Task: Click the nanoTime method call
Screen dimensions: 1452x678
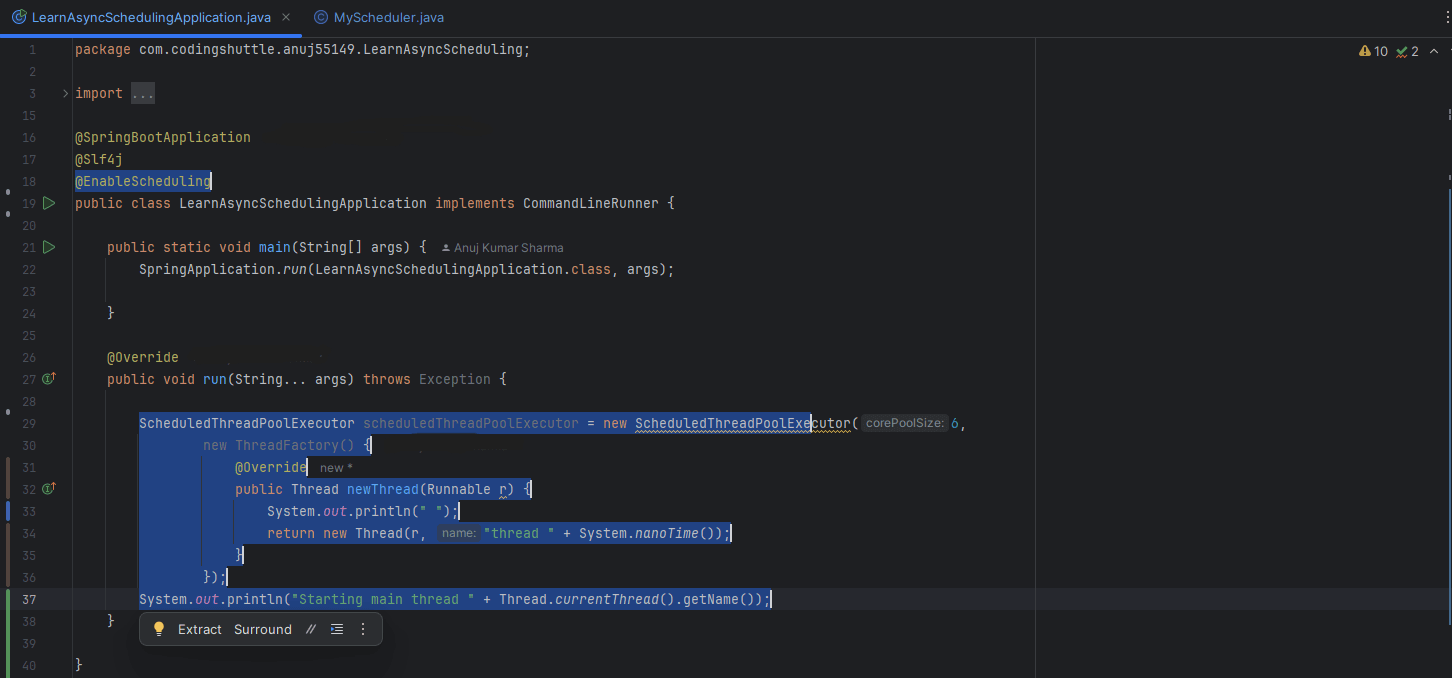Action: tap(667, 533)
